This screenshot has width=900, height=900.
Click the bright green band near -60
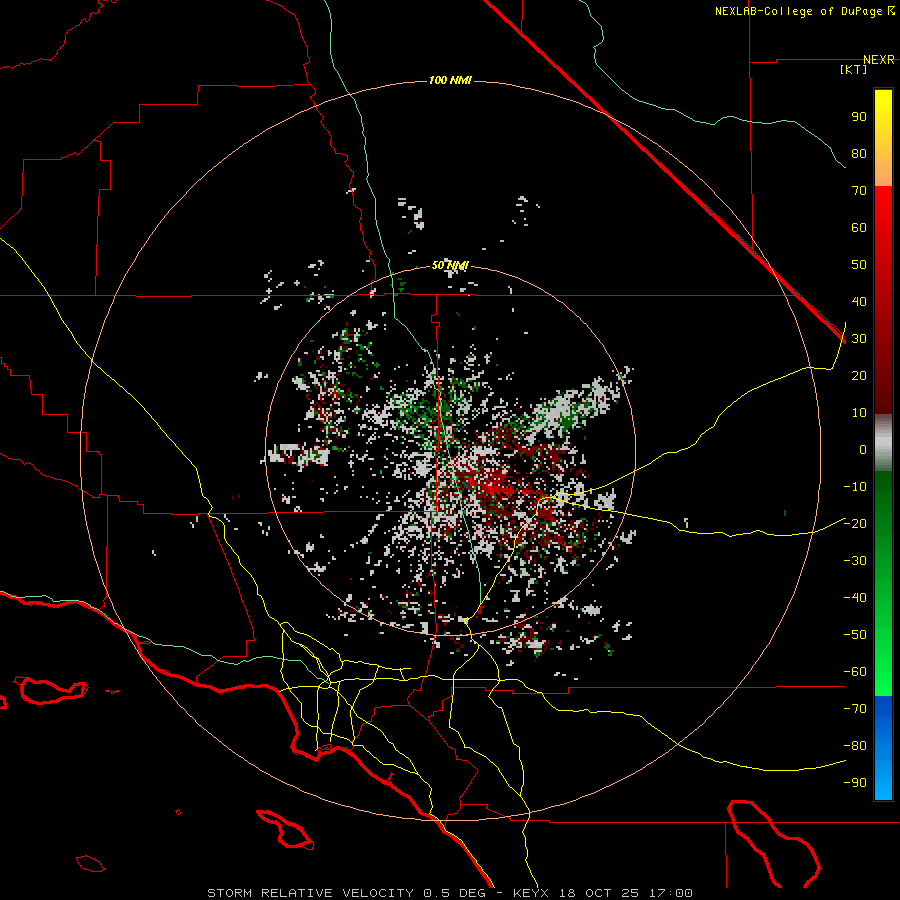coord(883,672)
